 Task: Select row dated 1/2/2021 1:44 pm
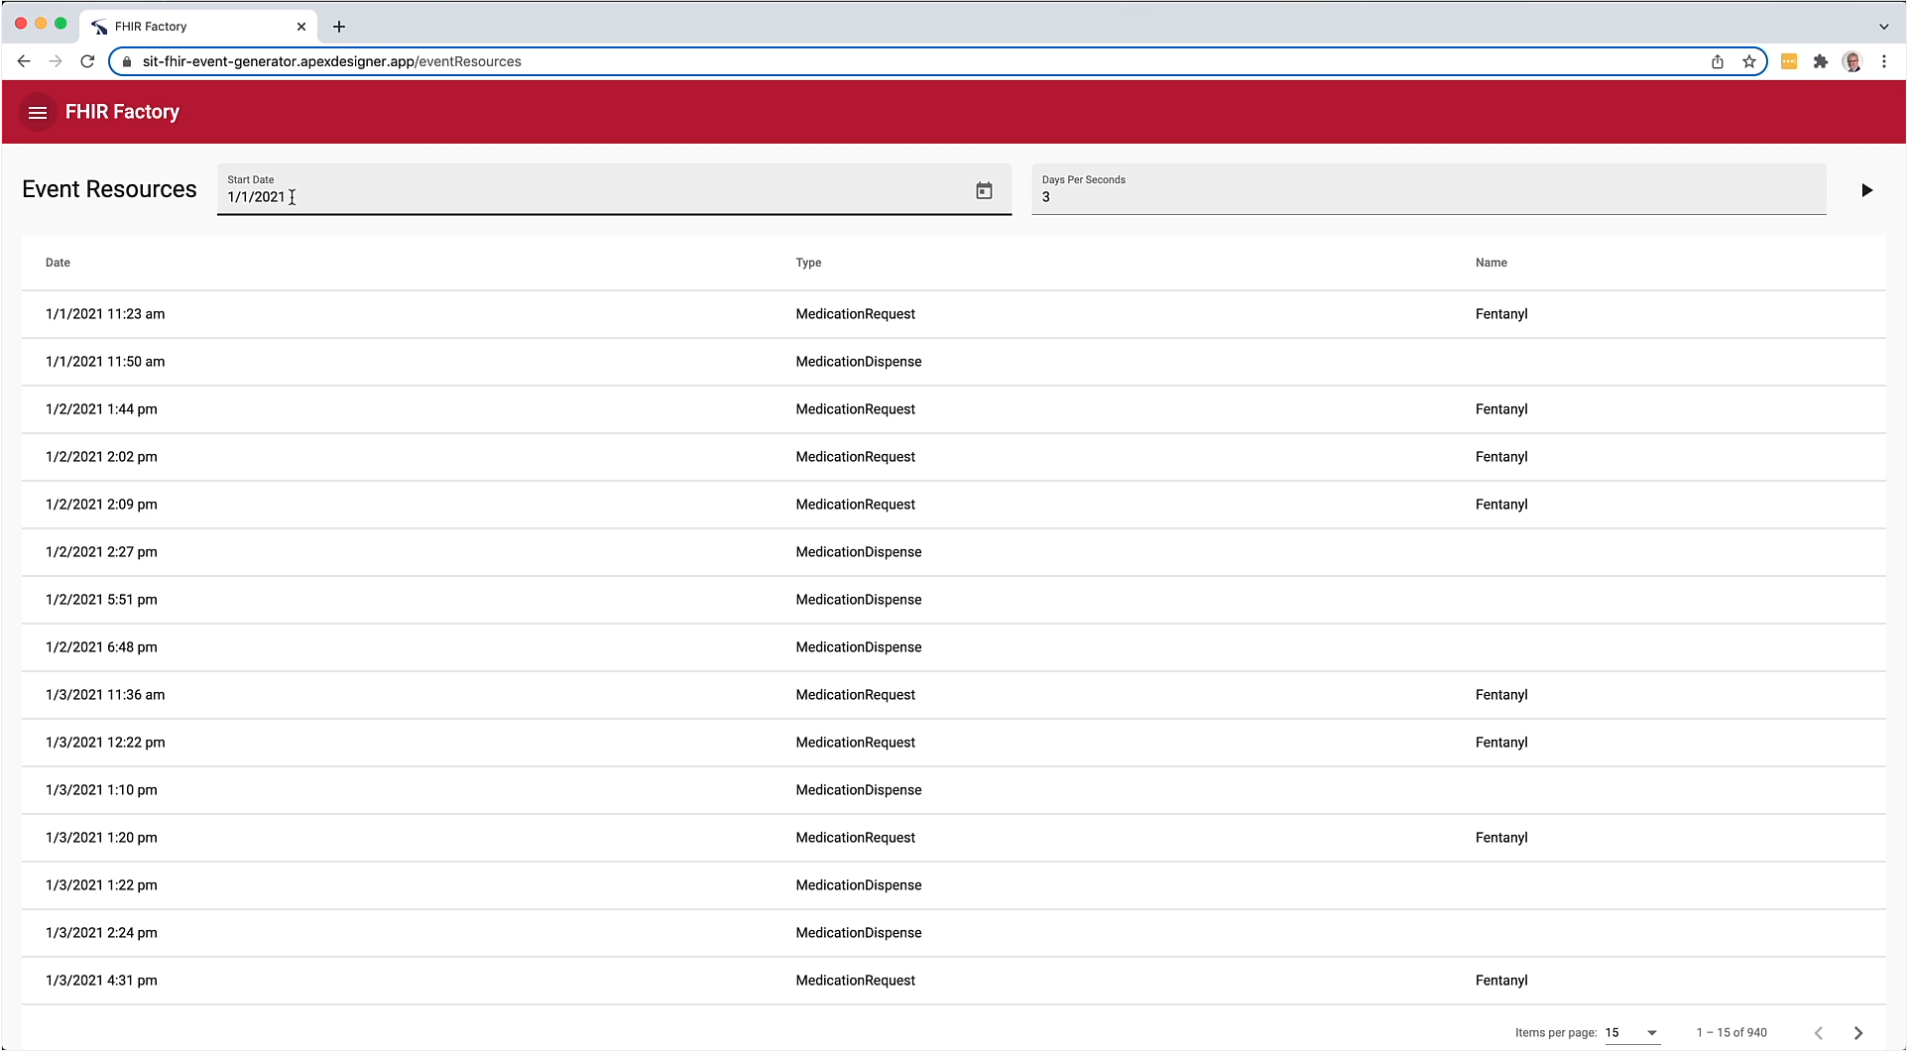click(954, 409)
